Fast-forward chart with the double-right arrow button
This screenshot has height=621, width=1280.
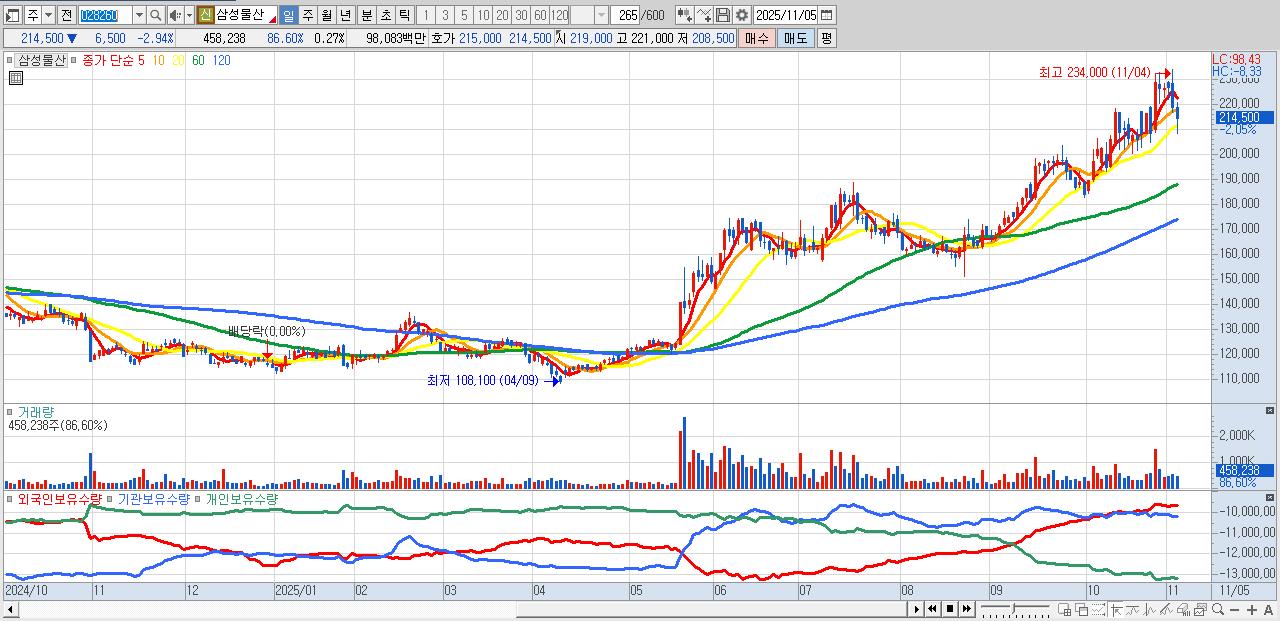tap(967, 609)
